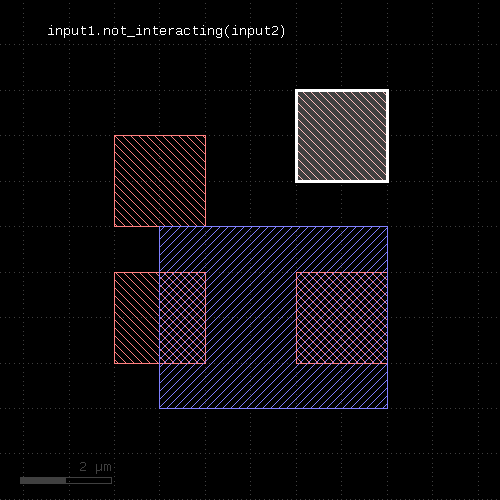500x500 pixels.
Task: Click the blue rectangle's bottom-right corner
Action: pyautogui.click(x=387, y=408)
